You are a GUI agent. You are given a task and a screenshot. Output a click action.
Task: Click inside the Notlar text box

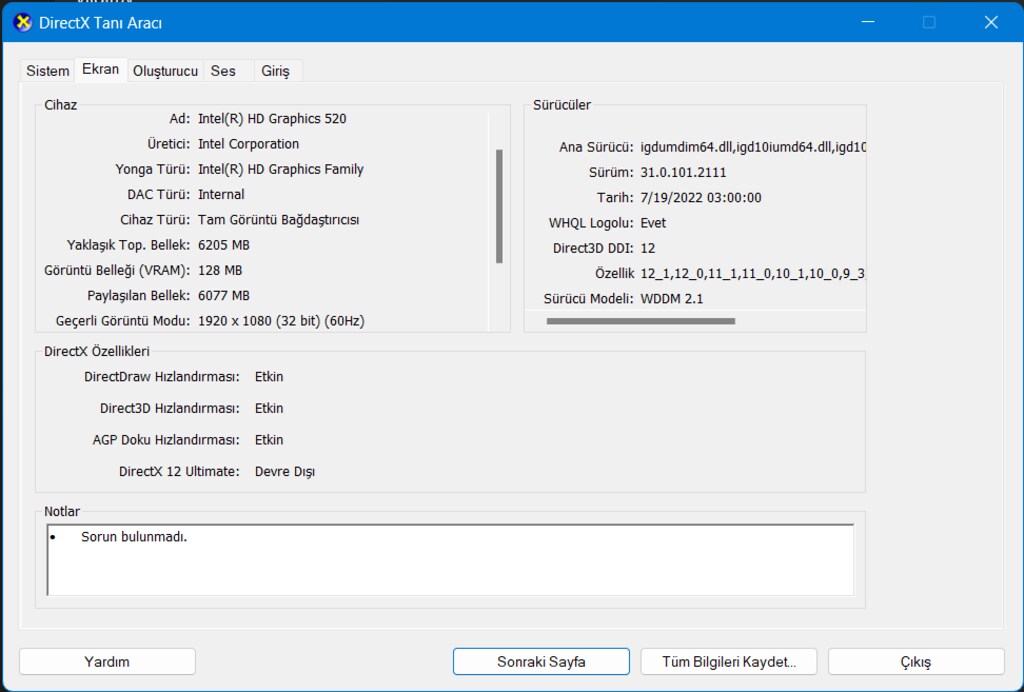[450, 560]
